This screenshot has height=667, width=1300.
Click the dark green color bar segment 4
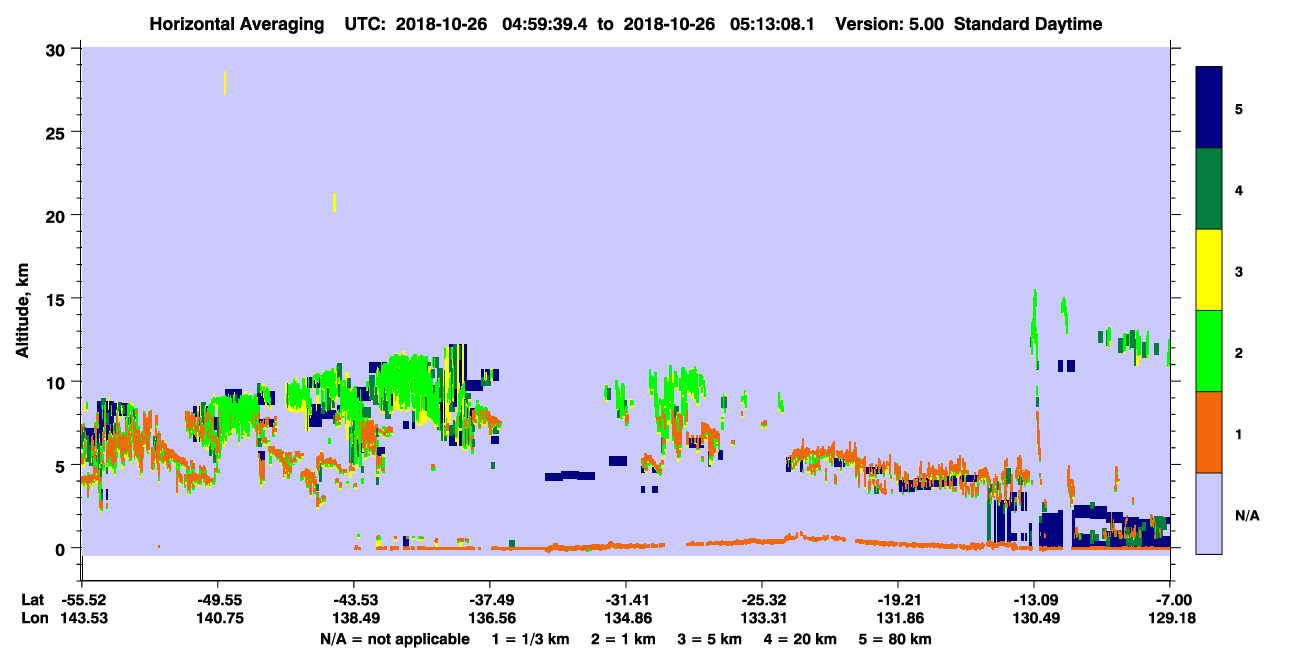(x=1209, y=189)
